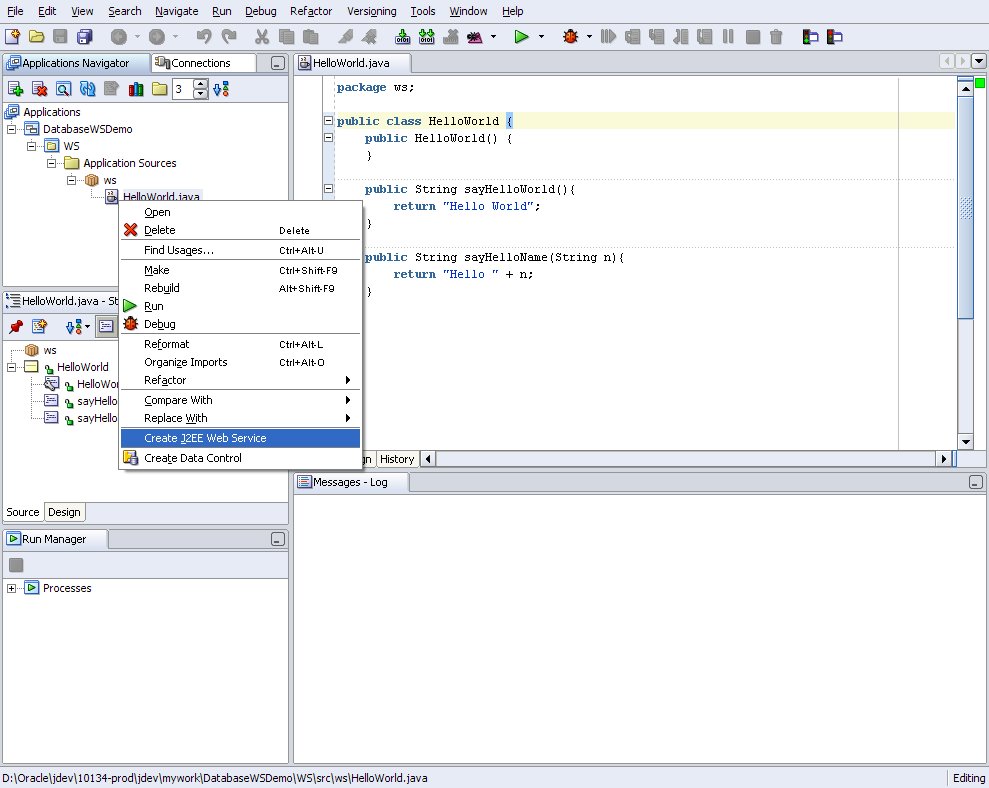Select the HelloWorld.java editor tab
989x788 pixels.
[x=353, y=62]
